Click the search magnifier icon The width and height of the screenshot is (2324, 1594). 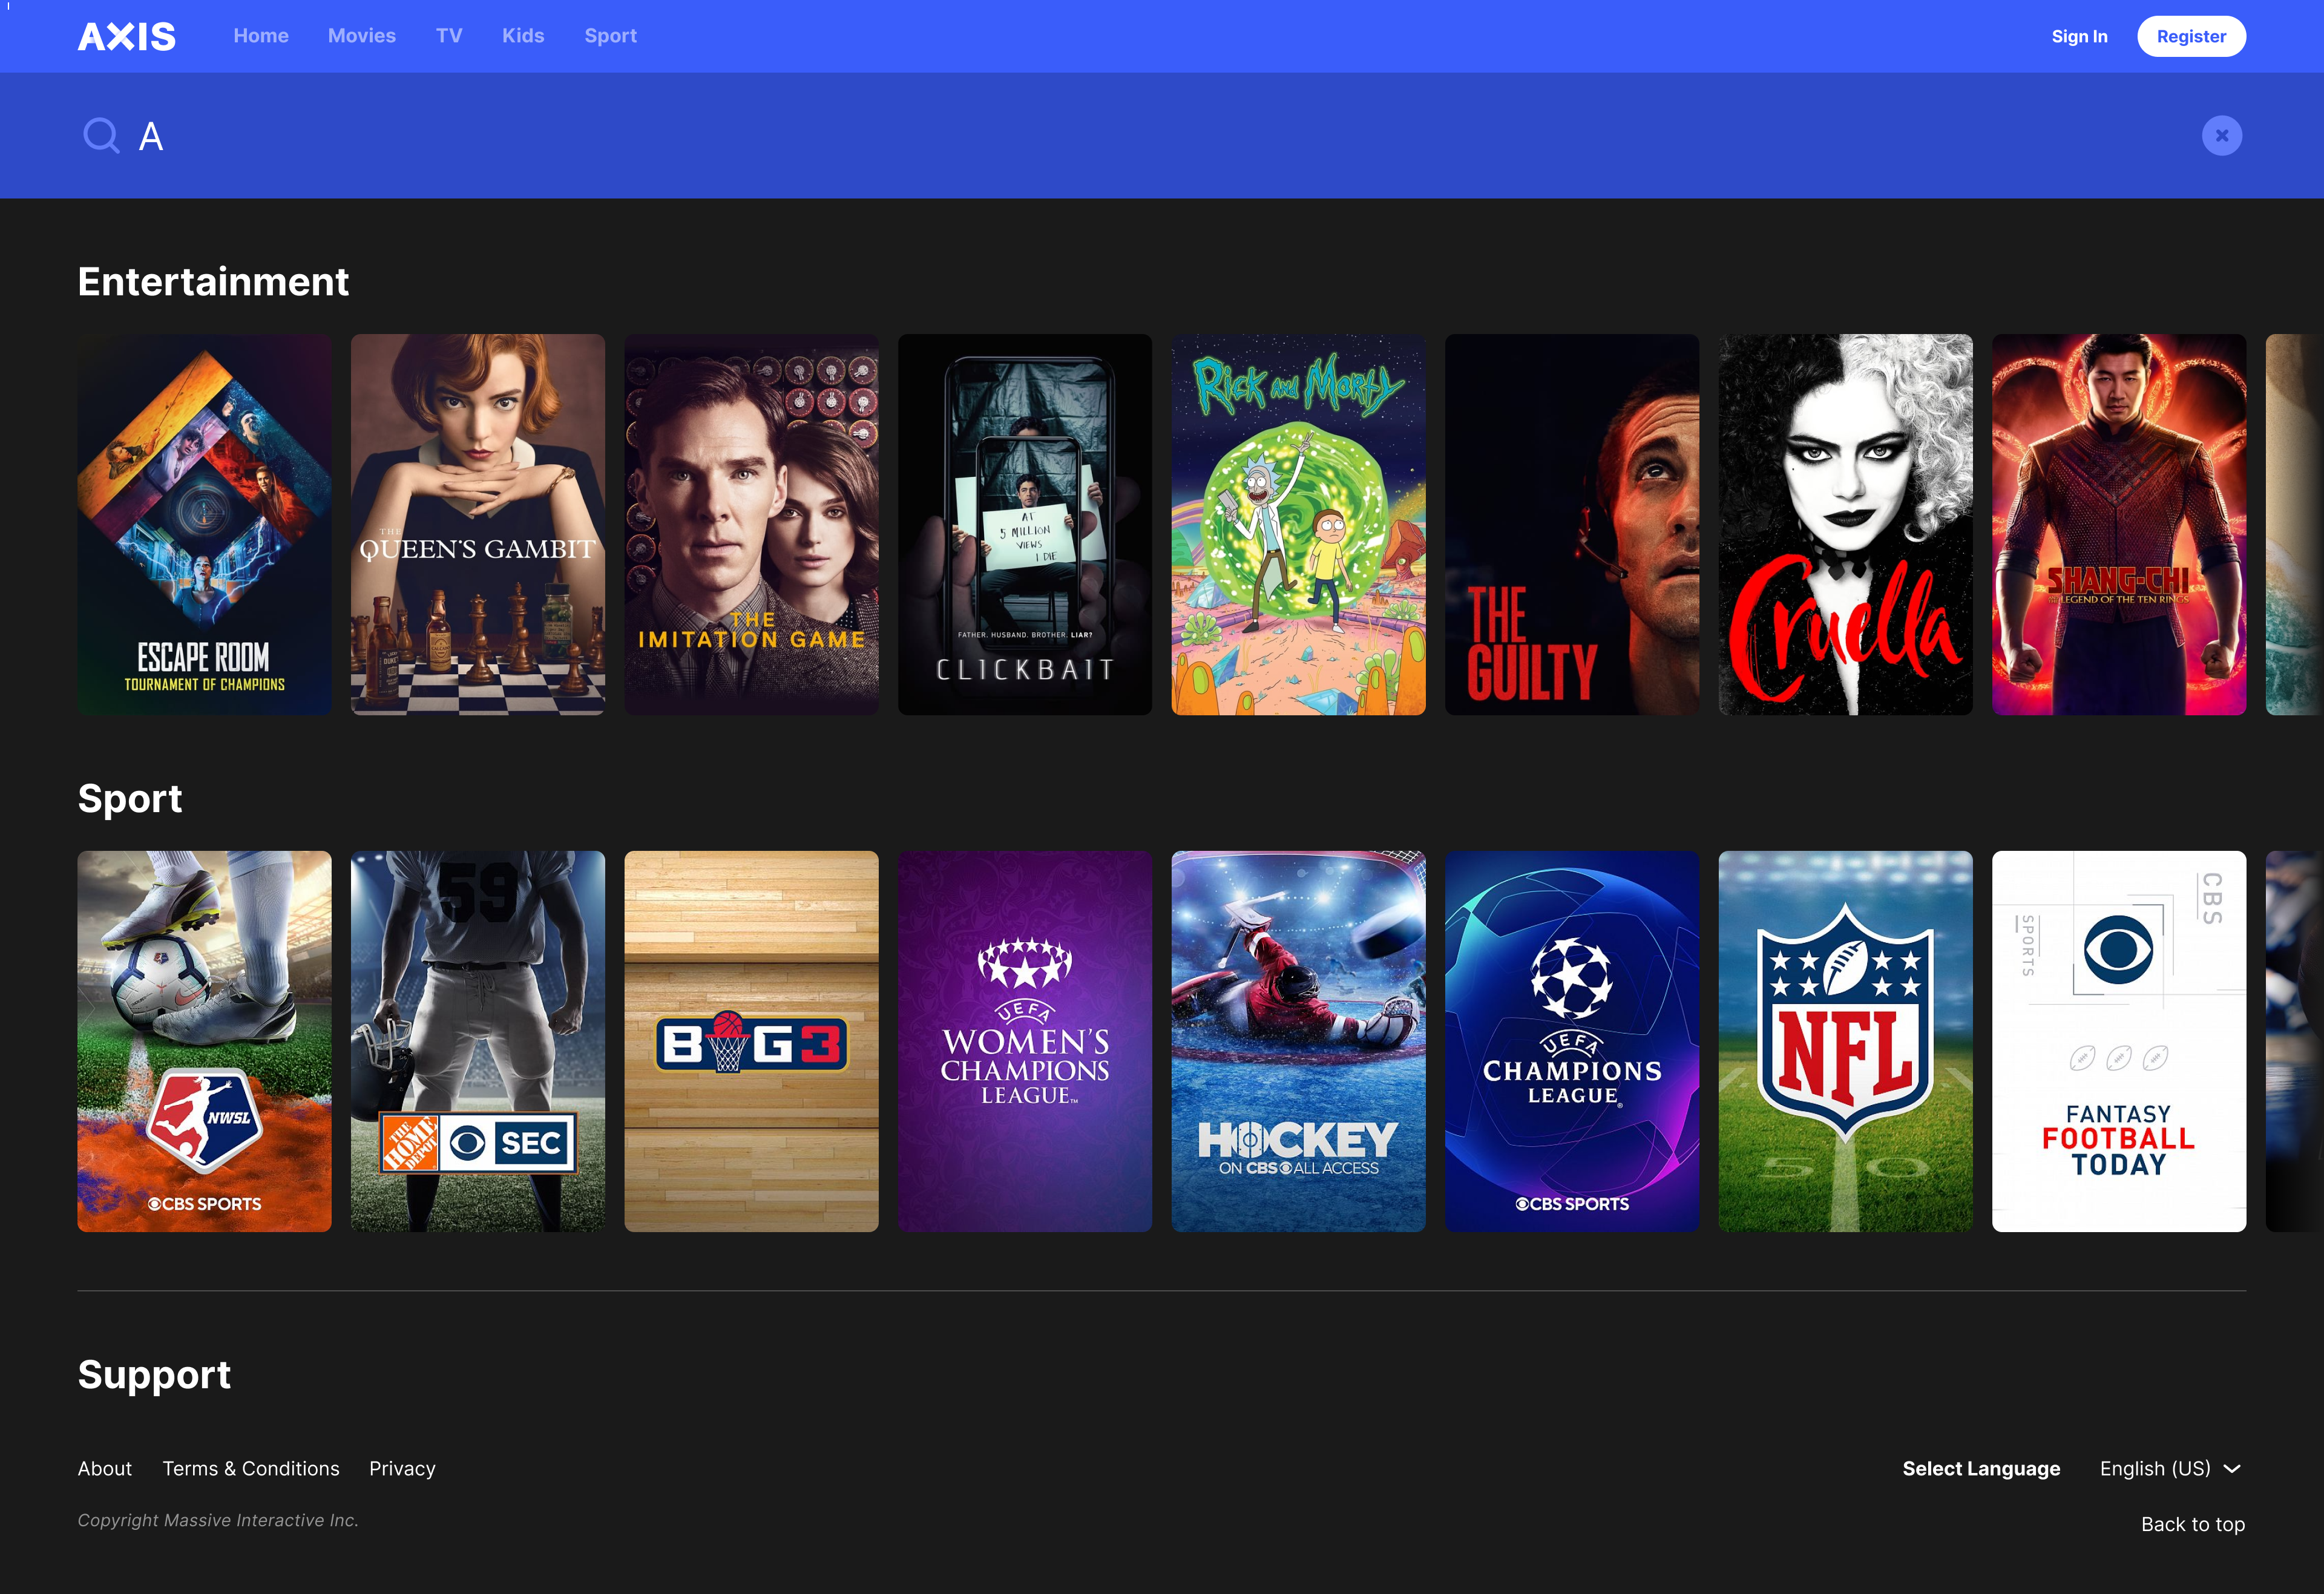click(101, 135)
